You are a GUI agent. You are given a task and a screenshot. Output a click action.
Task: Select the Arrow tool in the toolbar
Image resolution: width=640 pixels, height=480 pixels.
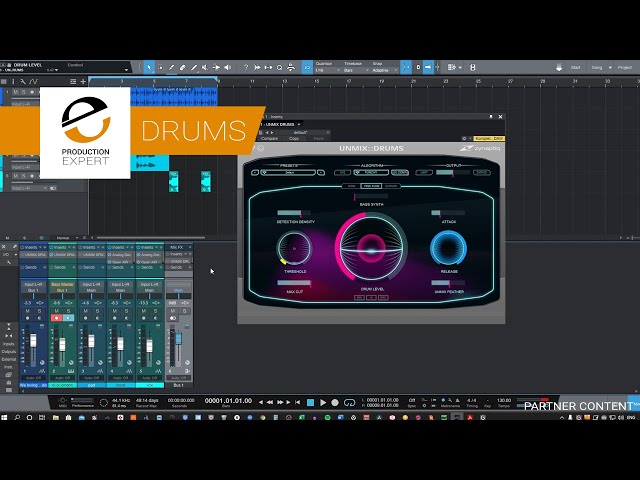[149, 67]
